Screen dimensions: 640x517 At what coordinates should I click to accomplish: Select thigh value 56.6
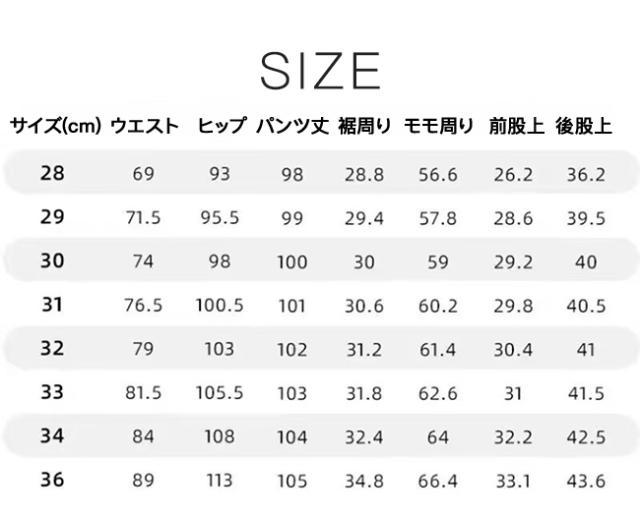[438, 175]
